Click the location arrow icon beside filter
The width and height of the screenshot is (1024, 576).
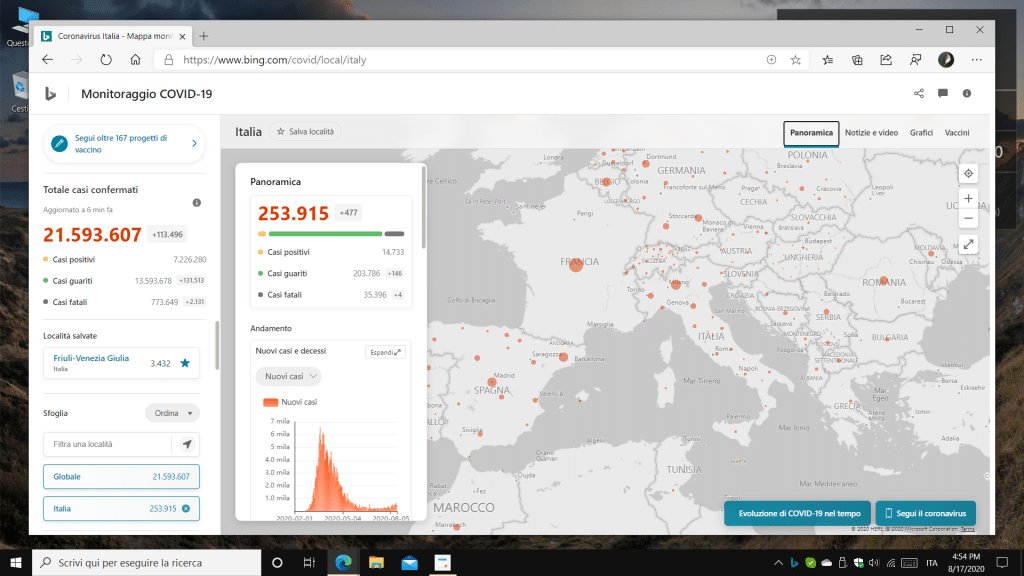[x=186, y=444]
